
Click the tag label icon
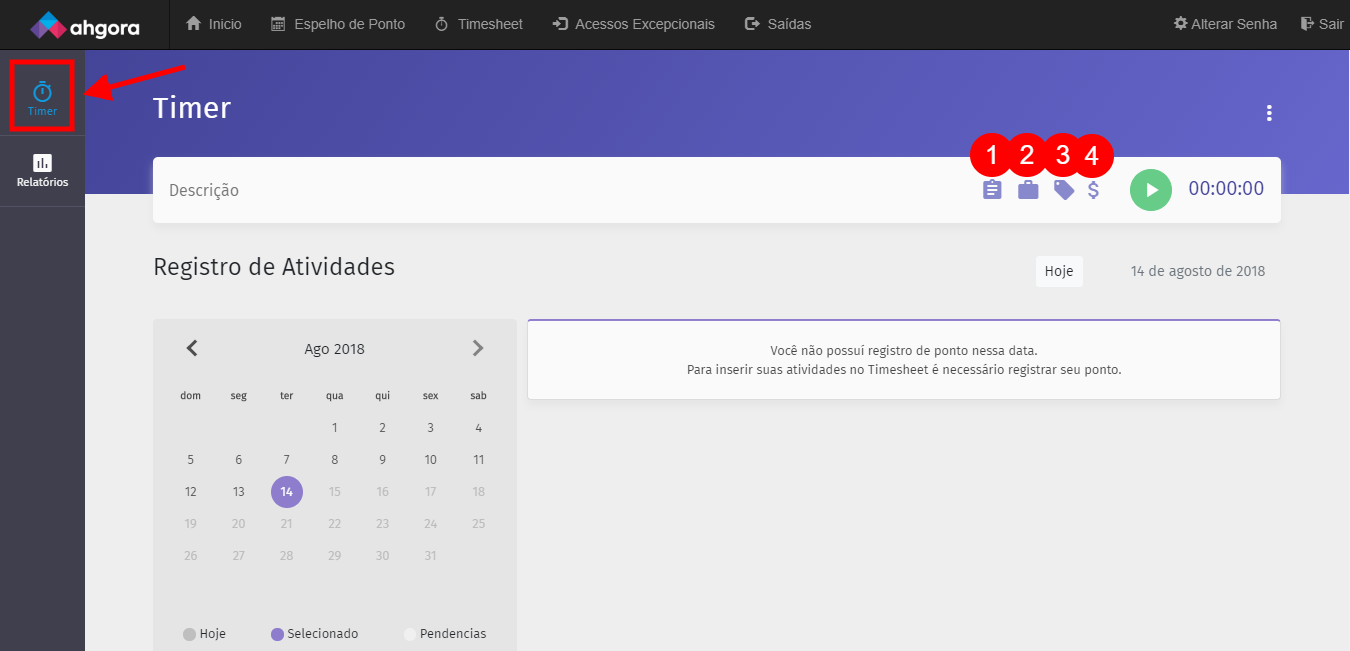(x=1064, y=190)
